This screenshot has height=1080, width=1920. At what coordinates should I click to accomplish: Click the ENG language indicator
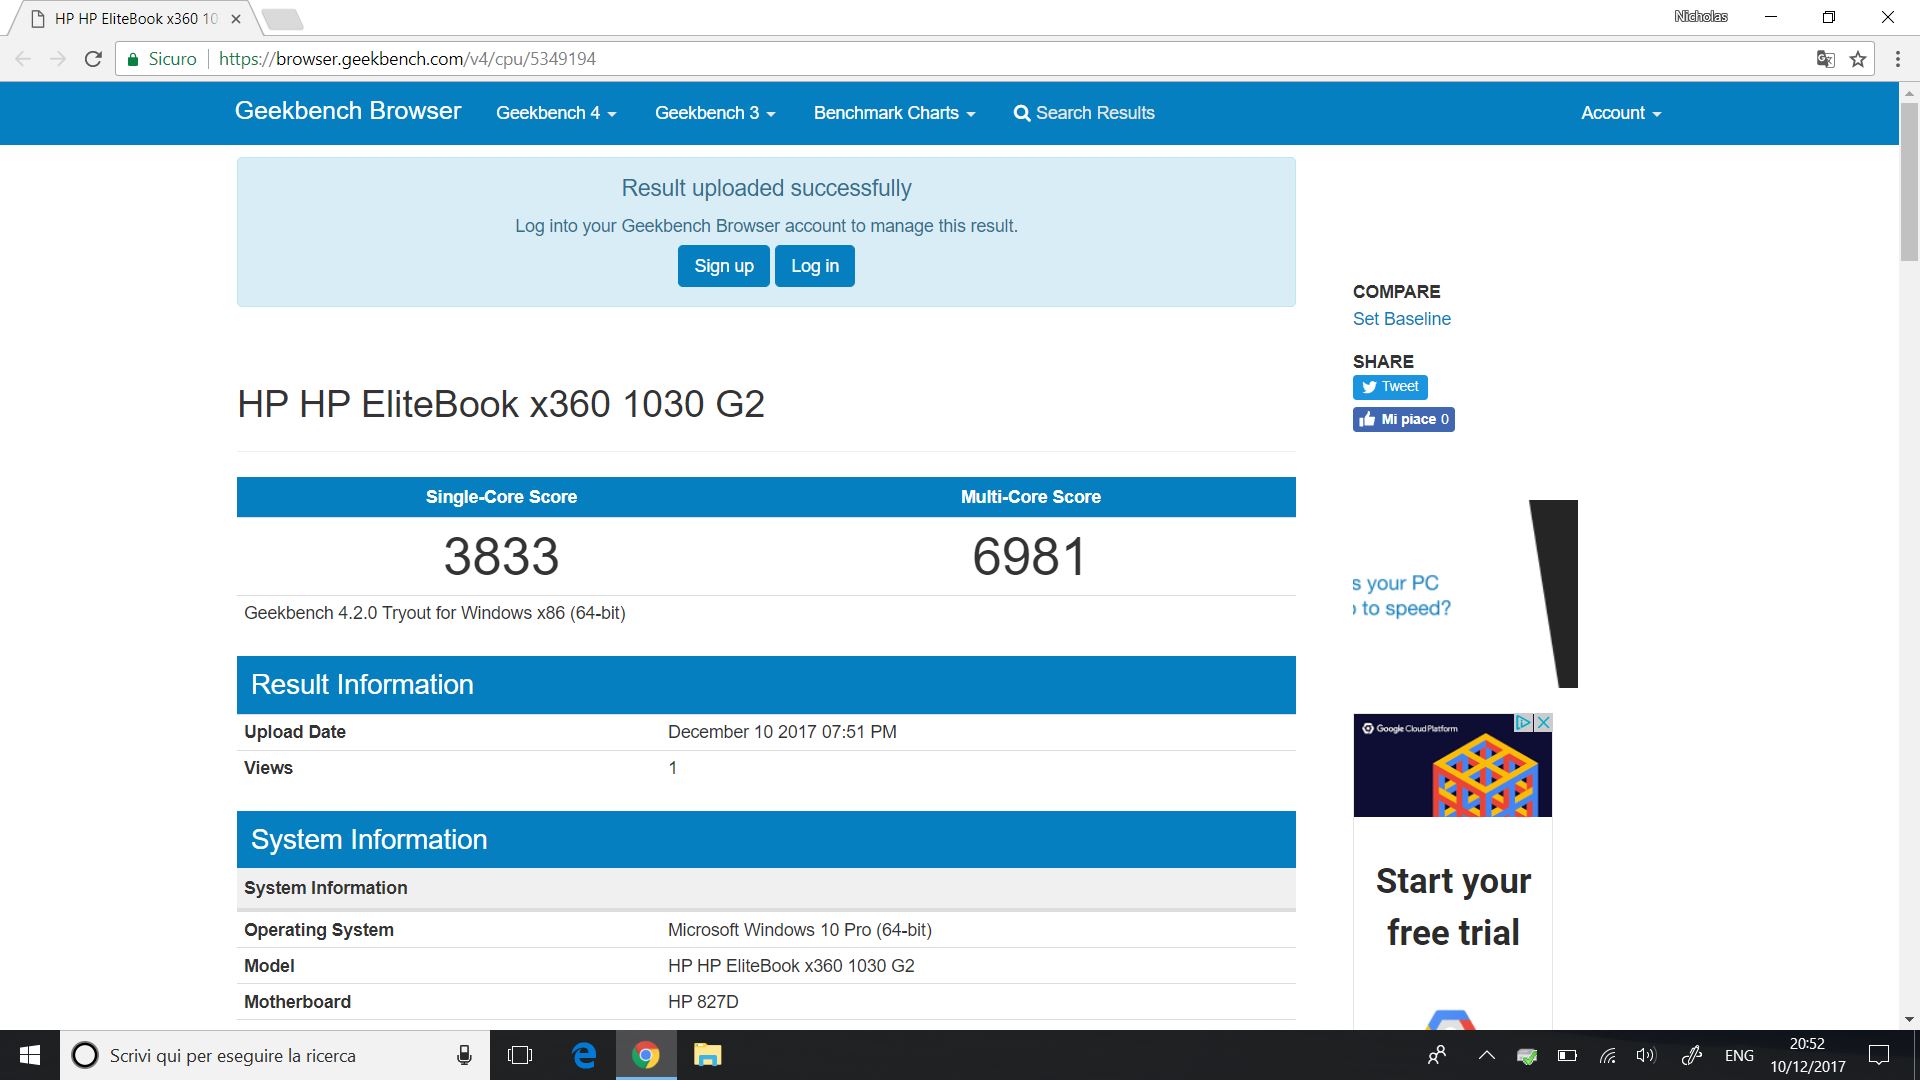point(1739,1055)
